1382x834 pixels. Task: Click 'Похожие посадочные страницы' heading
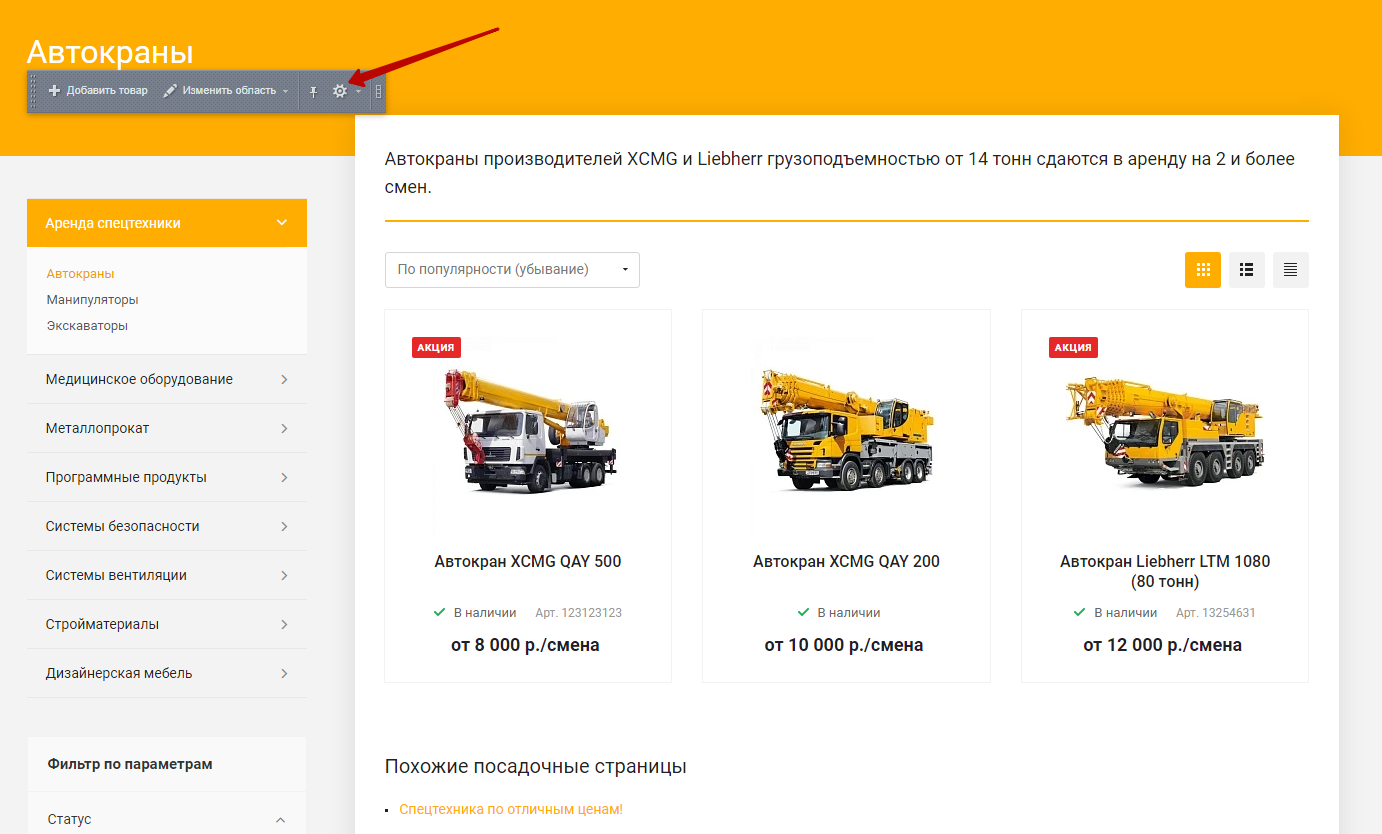535,767
